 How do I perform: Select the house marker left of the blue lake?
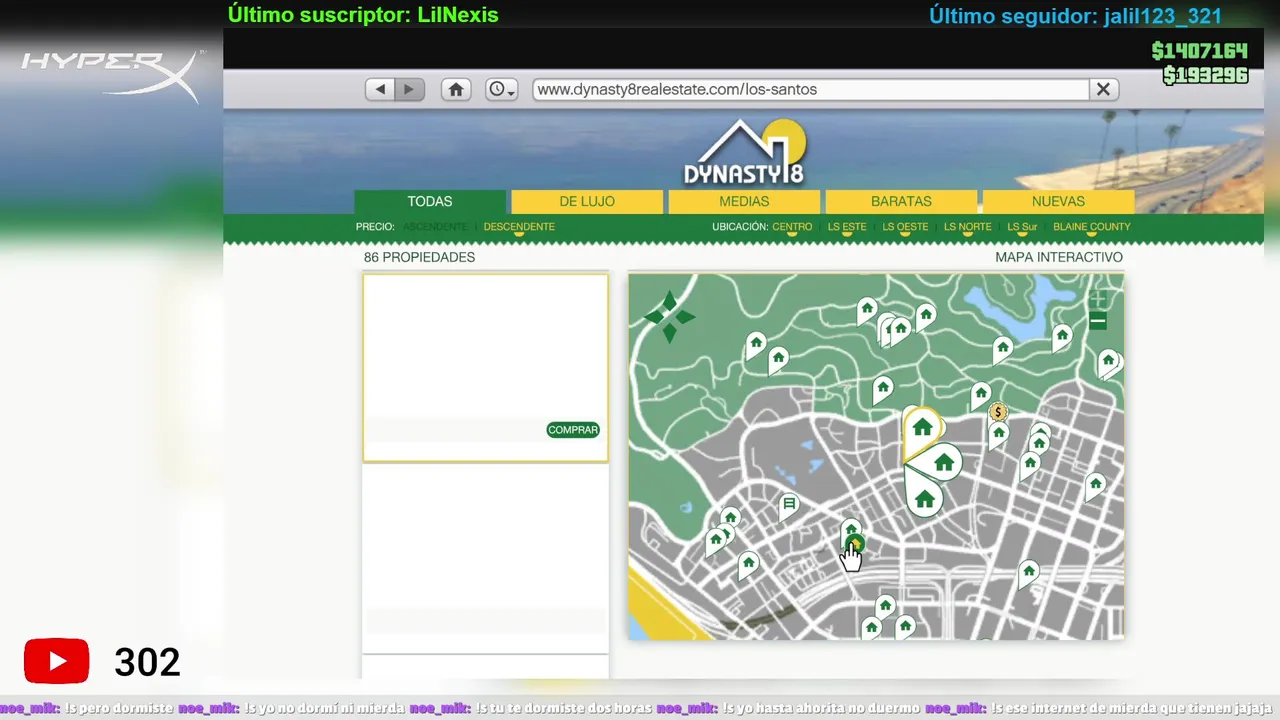point(925,315)
